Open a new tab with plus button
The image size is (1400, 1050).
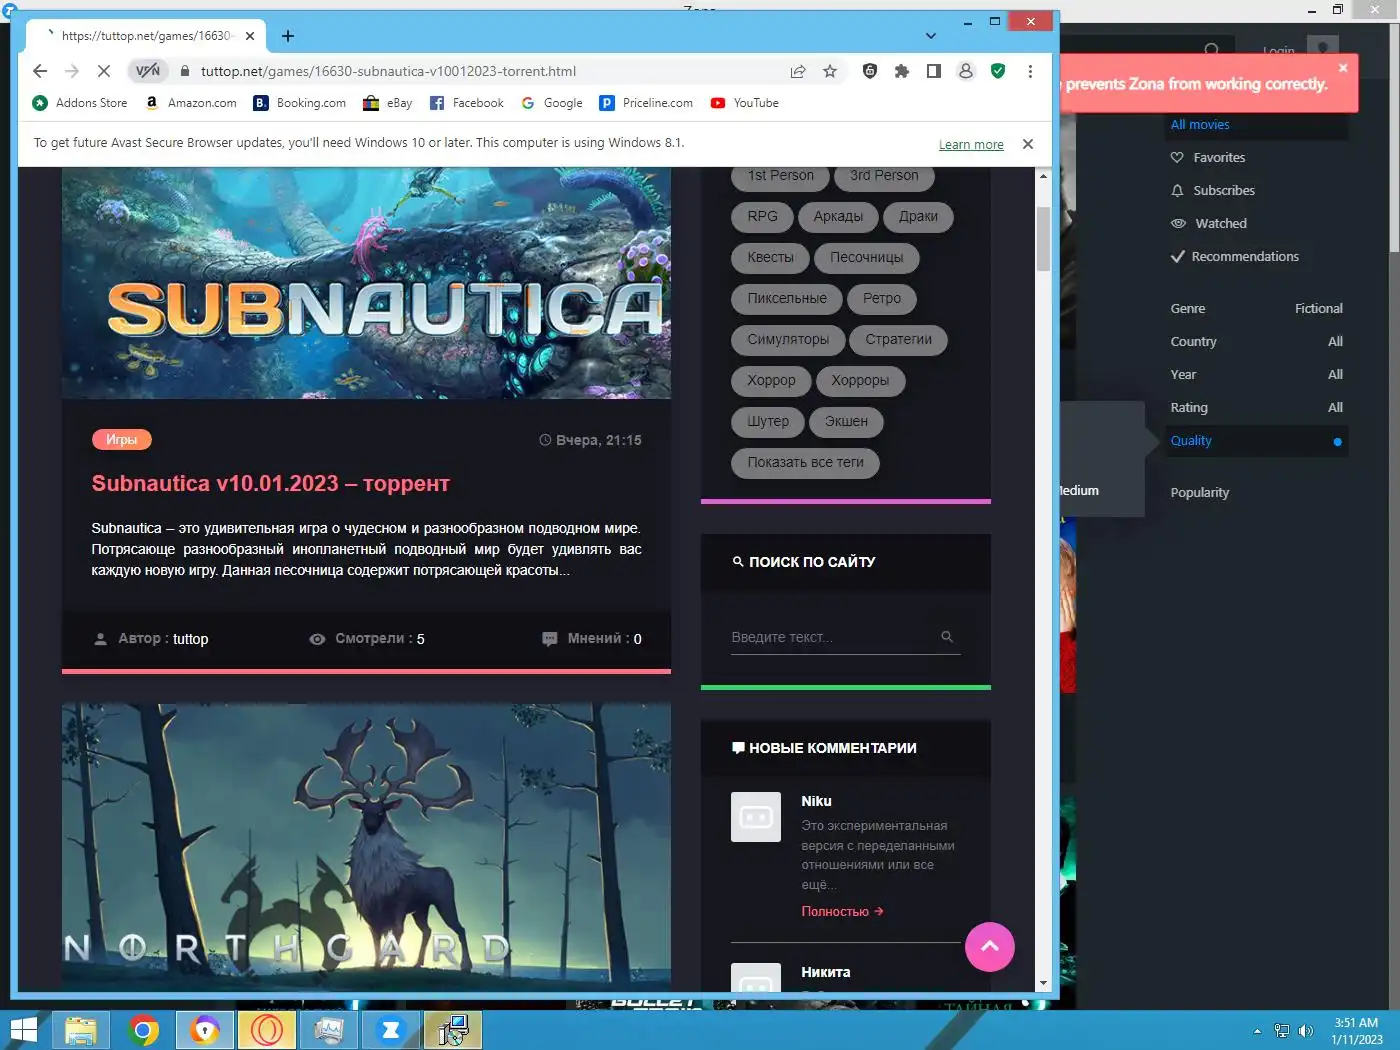click(288, 36)
